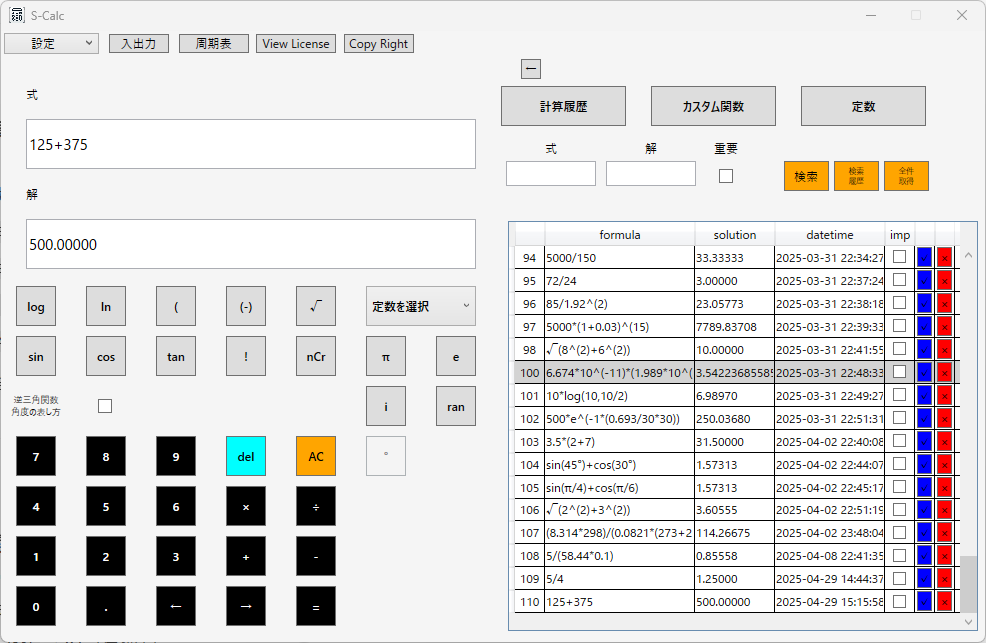
Task: Move cursor left with ← key
Action: coord(175,607)
